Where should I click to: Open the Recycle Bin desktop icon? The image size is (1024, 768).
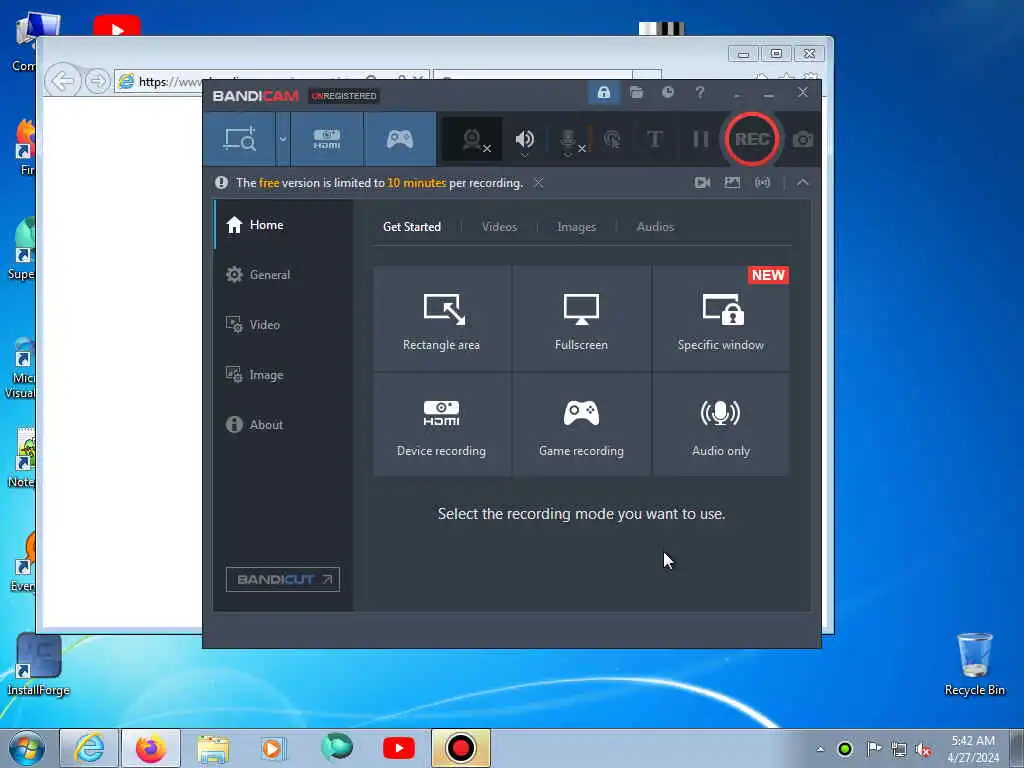(974, 664)
